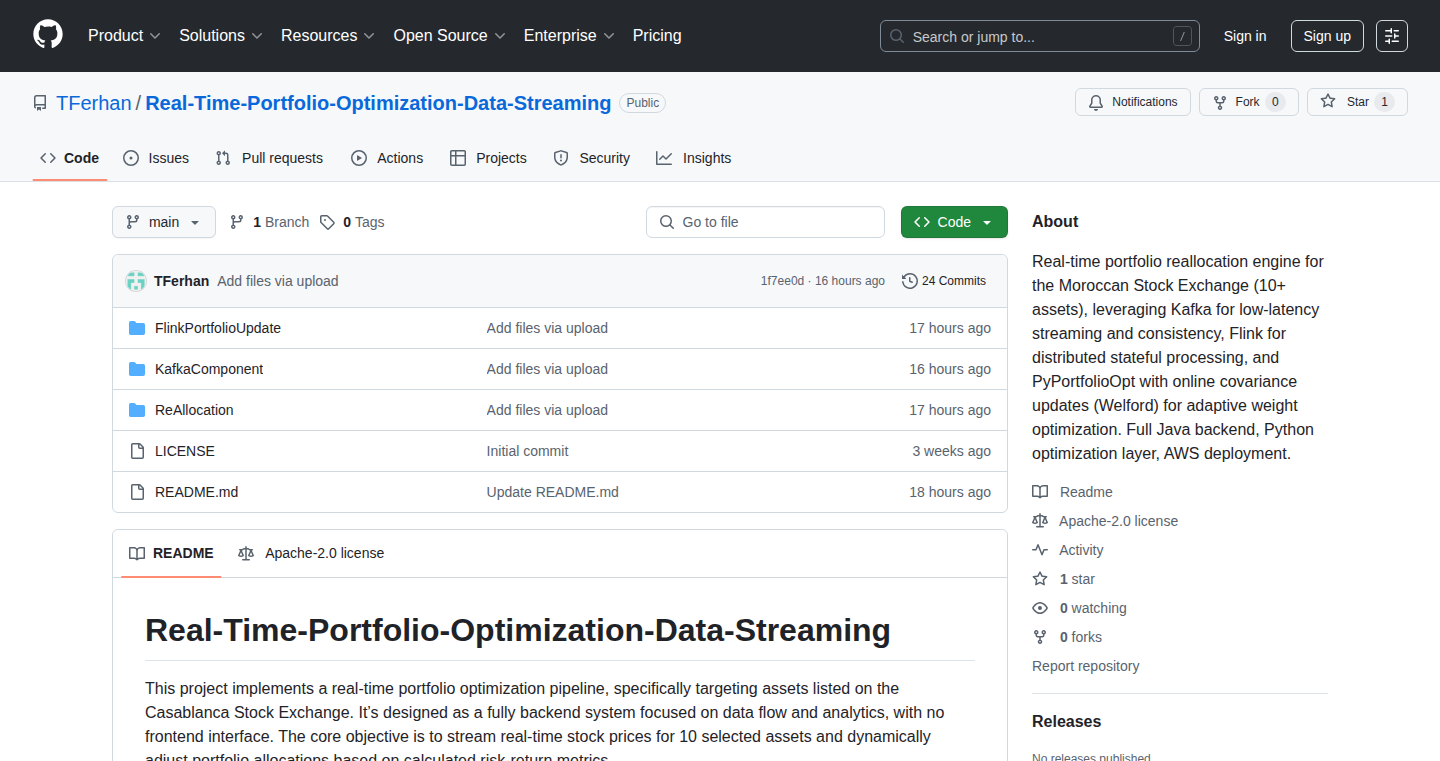Open commit hash 1f7ee0d

pos(782,281)
